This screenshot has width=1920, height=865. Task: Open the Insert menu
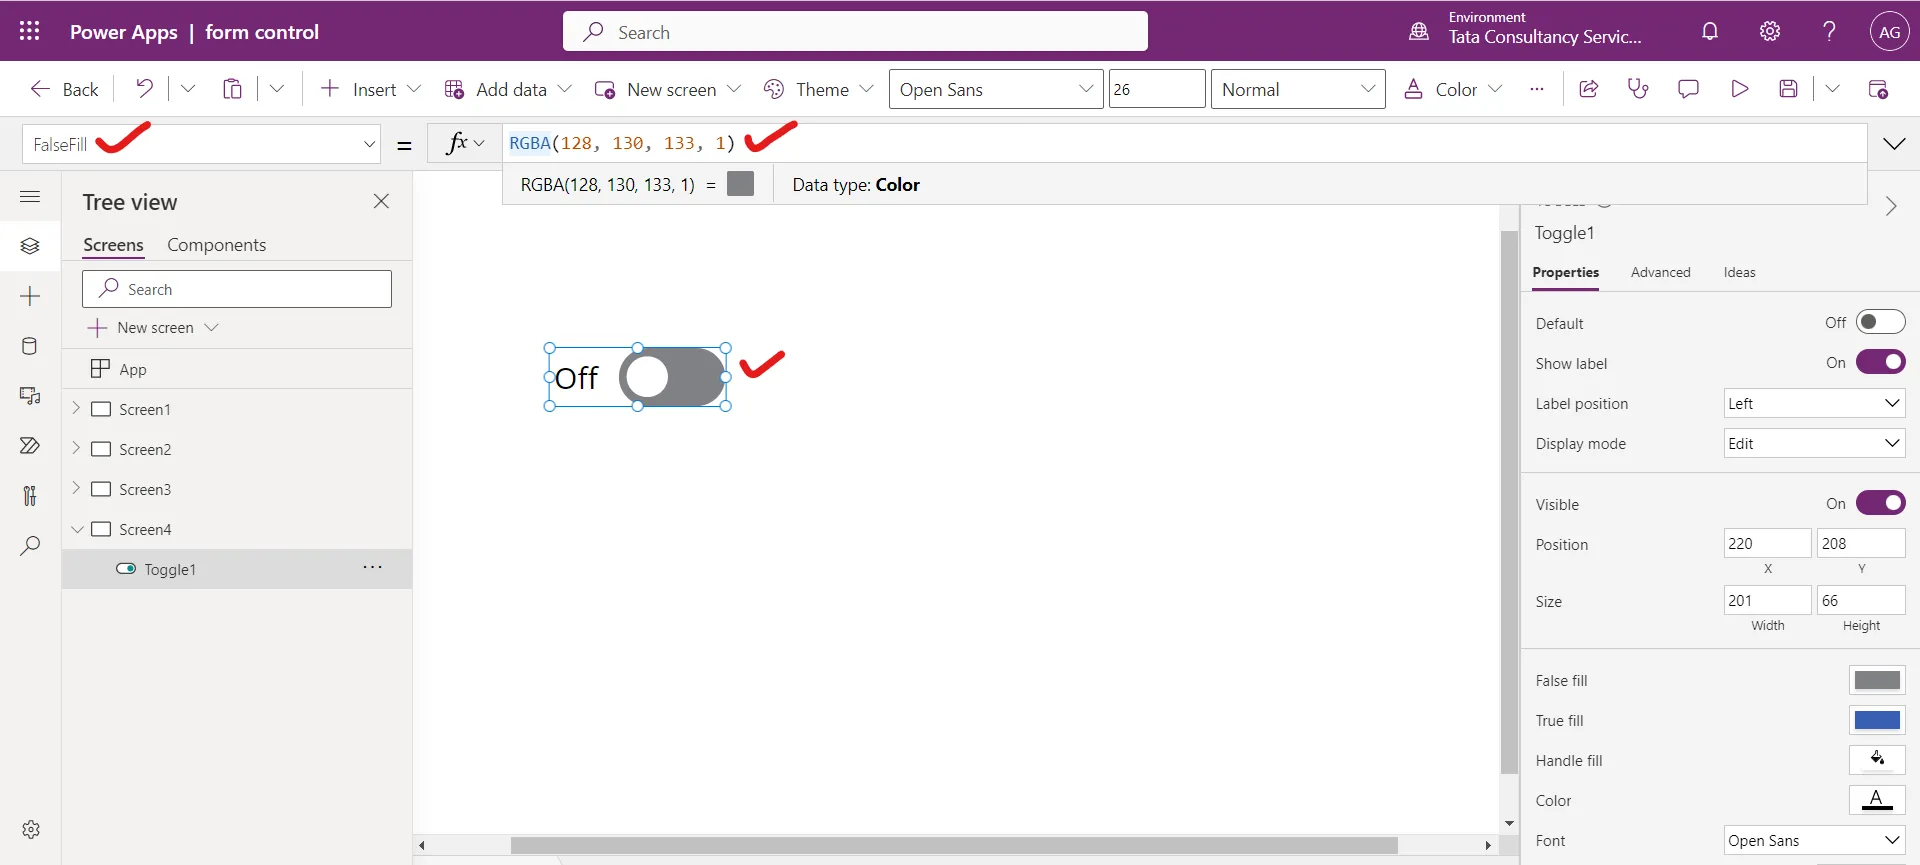click(370, 89)
